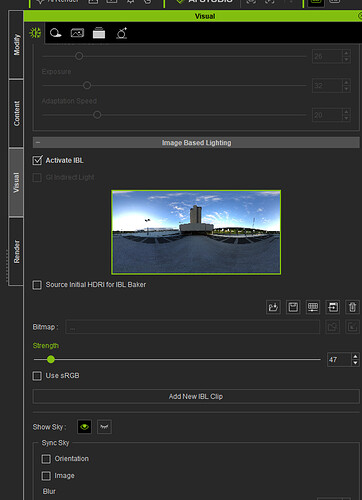
Task: Switch to the Modify side tab
Action: point(16,45)
